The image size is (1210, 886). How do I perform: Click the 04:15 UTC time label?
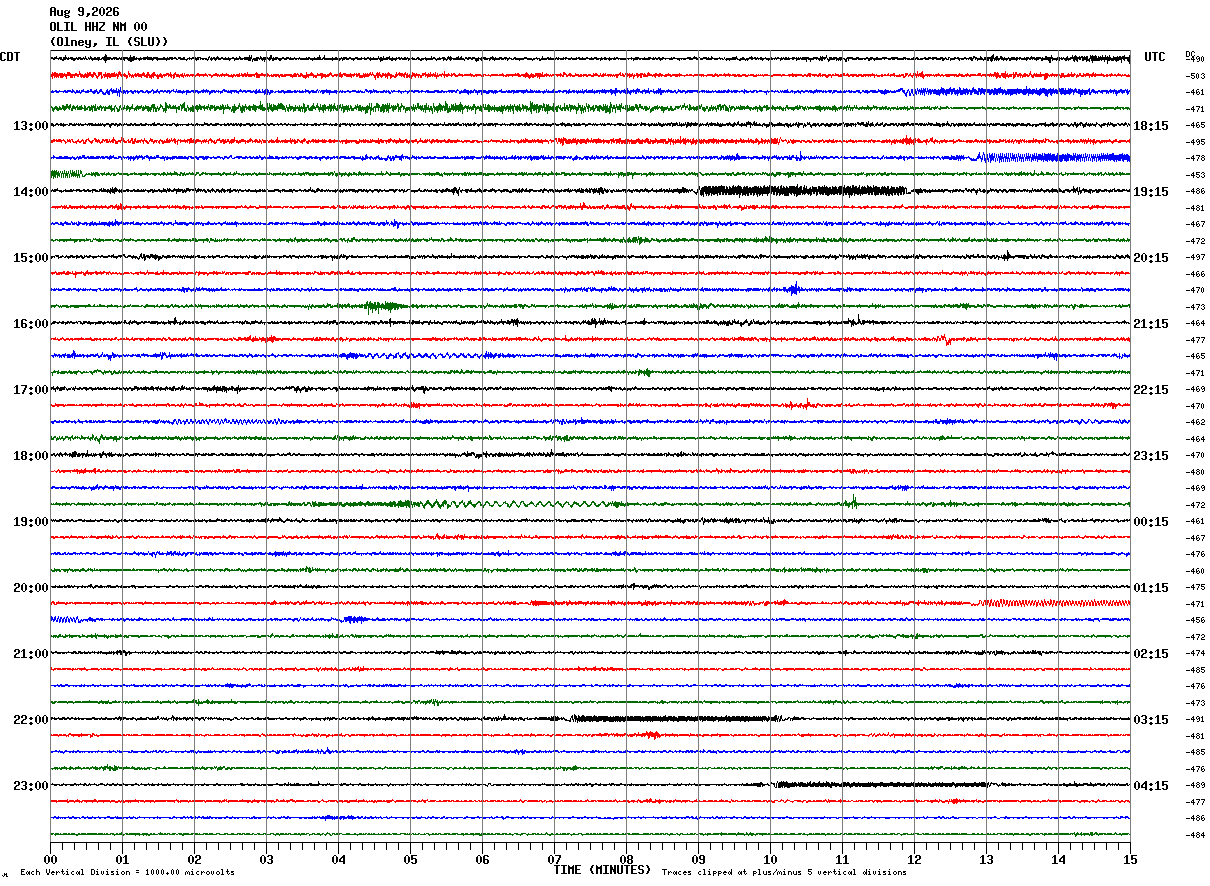click(x=1151, y=786)
